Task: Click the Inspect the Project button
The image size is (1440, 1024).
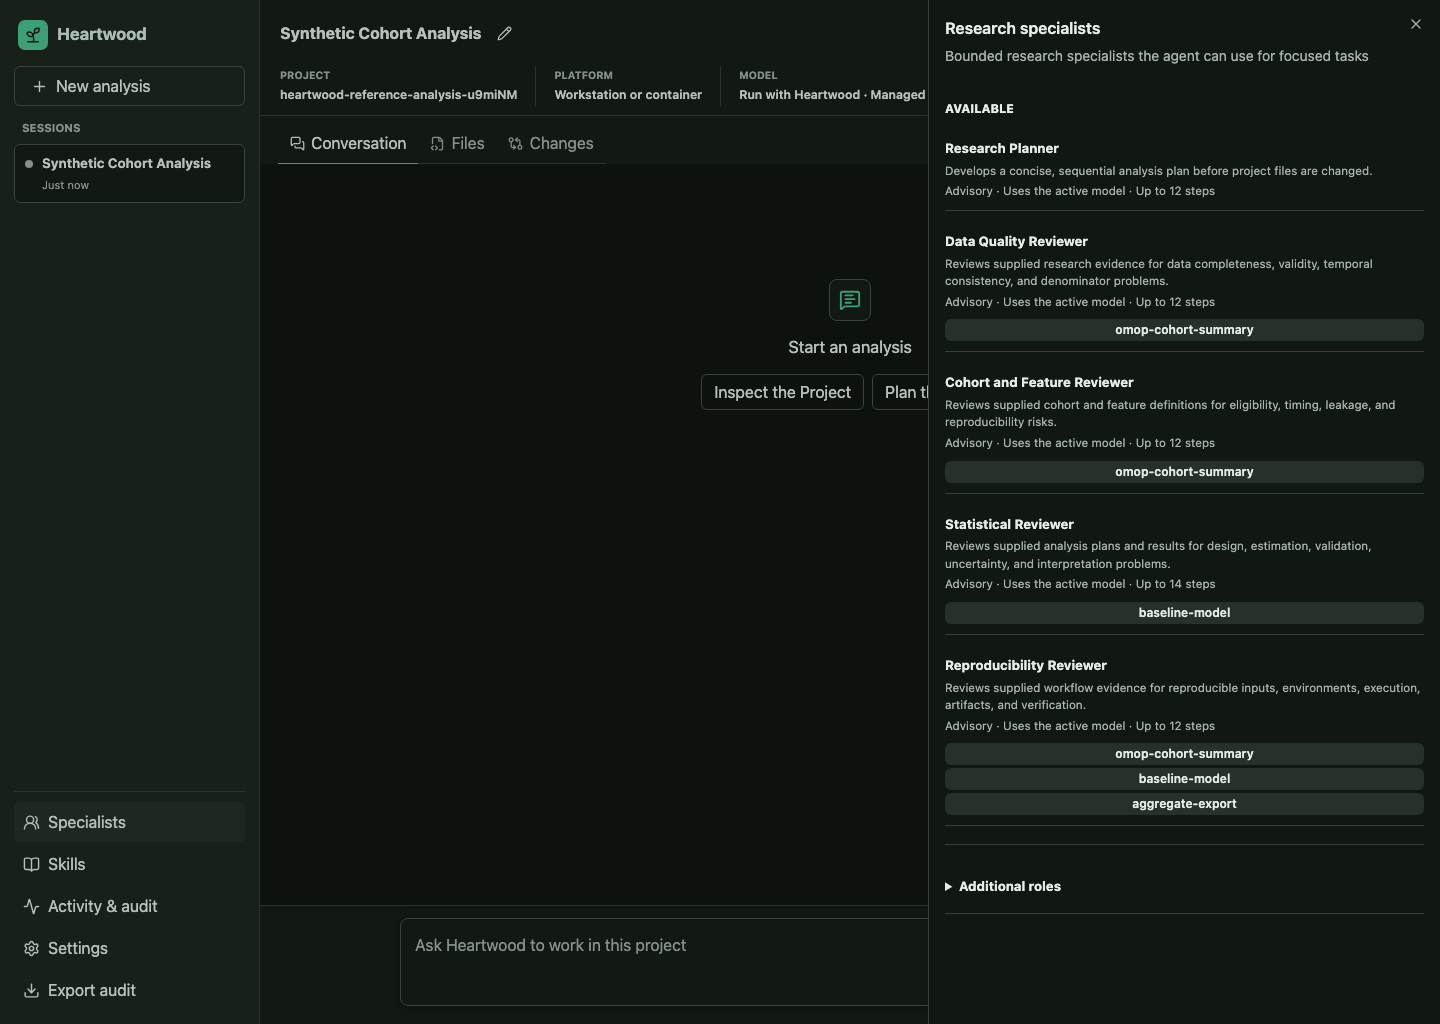Action: [782, 392]
